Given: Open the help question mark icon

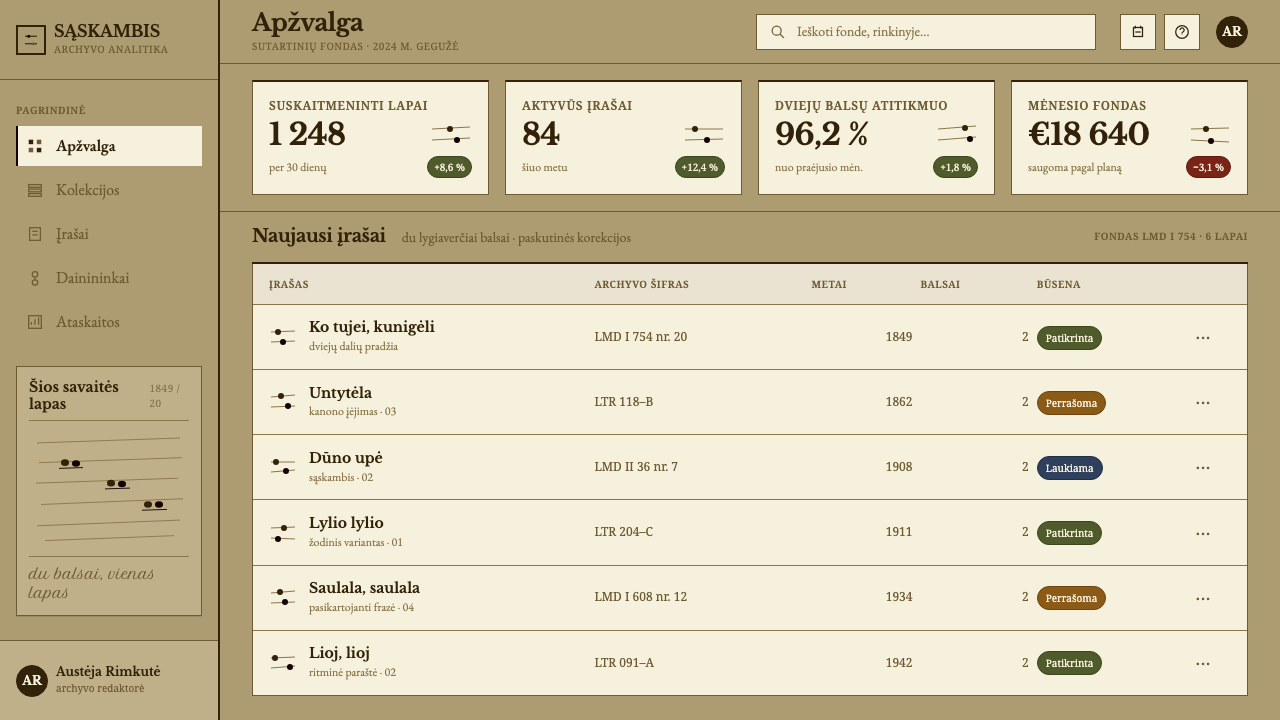Looking at the screenshot, I should (1182, 32).
